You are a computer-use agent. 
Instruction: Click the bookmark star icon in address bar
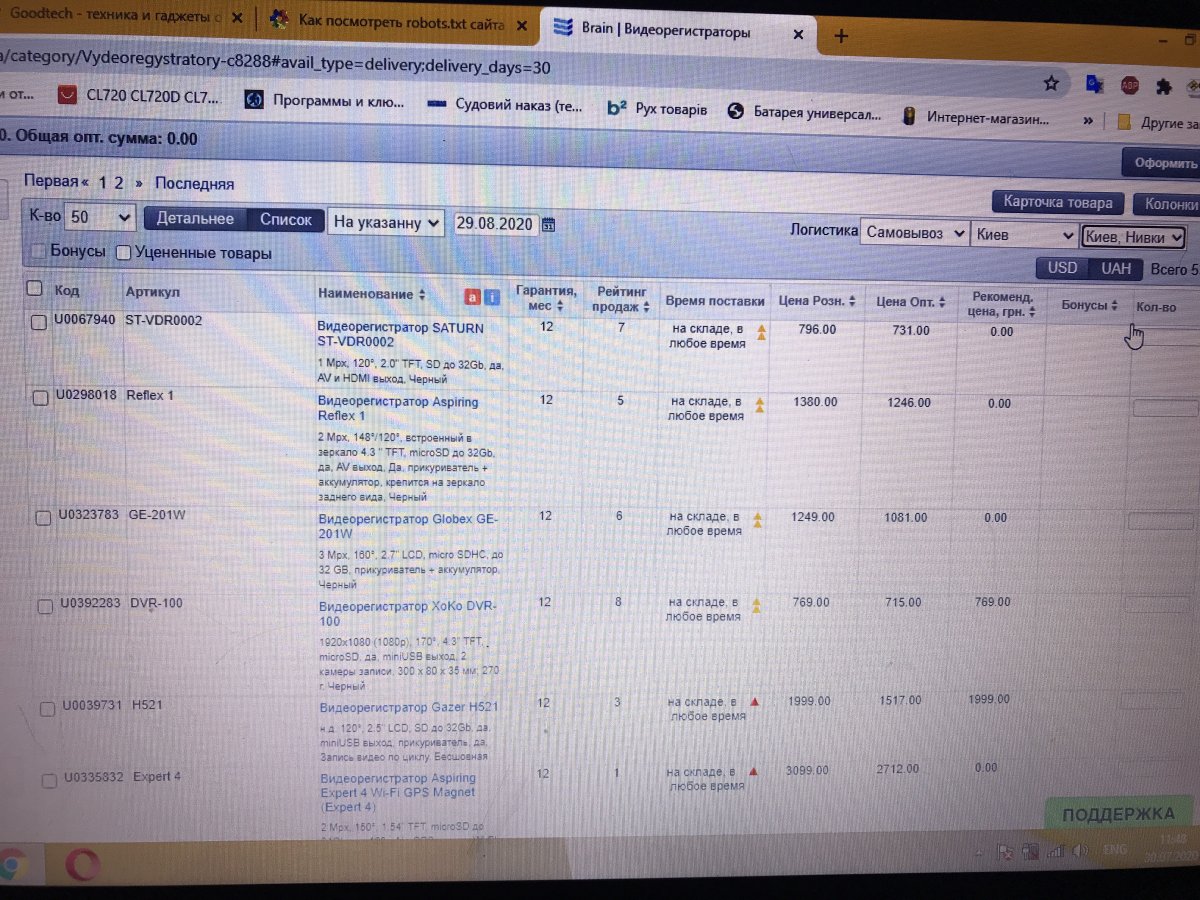(x=1051, y=84)
